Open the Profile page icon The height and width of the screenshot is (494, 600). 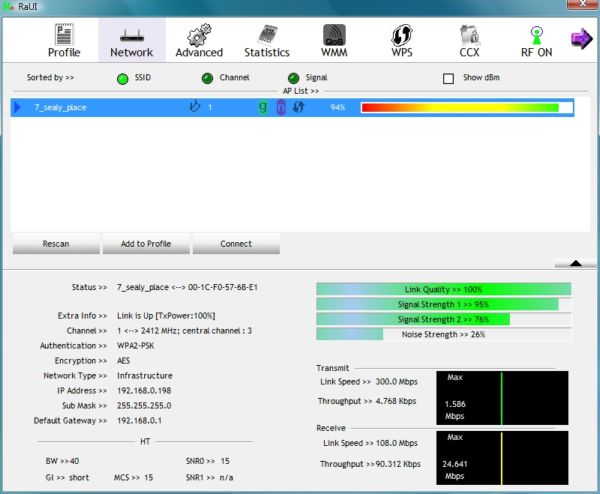[x=64, y=34]
